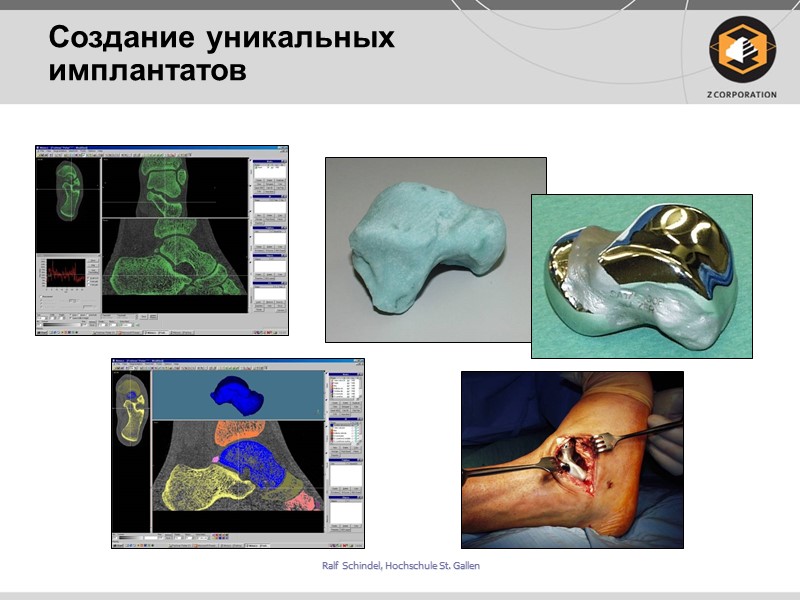
Task: Click the red histogram plot in the green scan screenshot
Action: click(65, 272)
